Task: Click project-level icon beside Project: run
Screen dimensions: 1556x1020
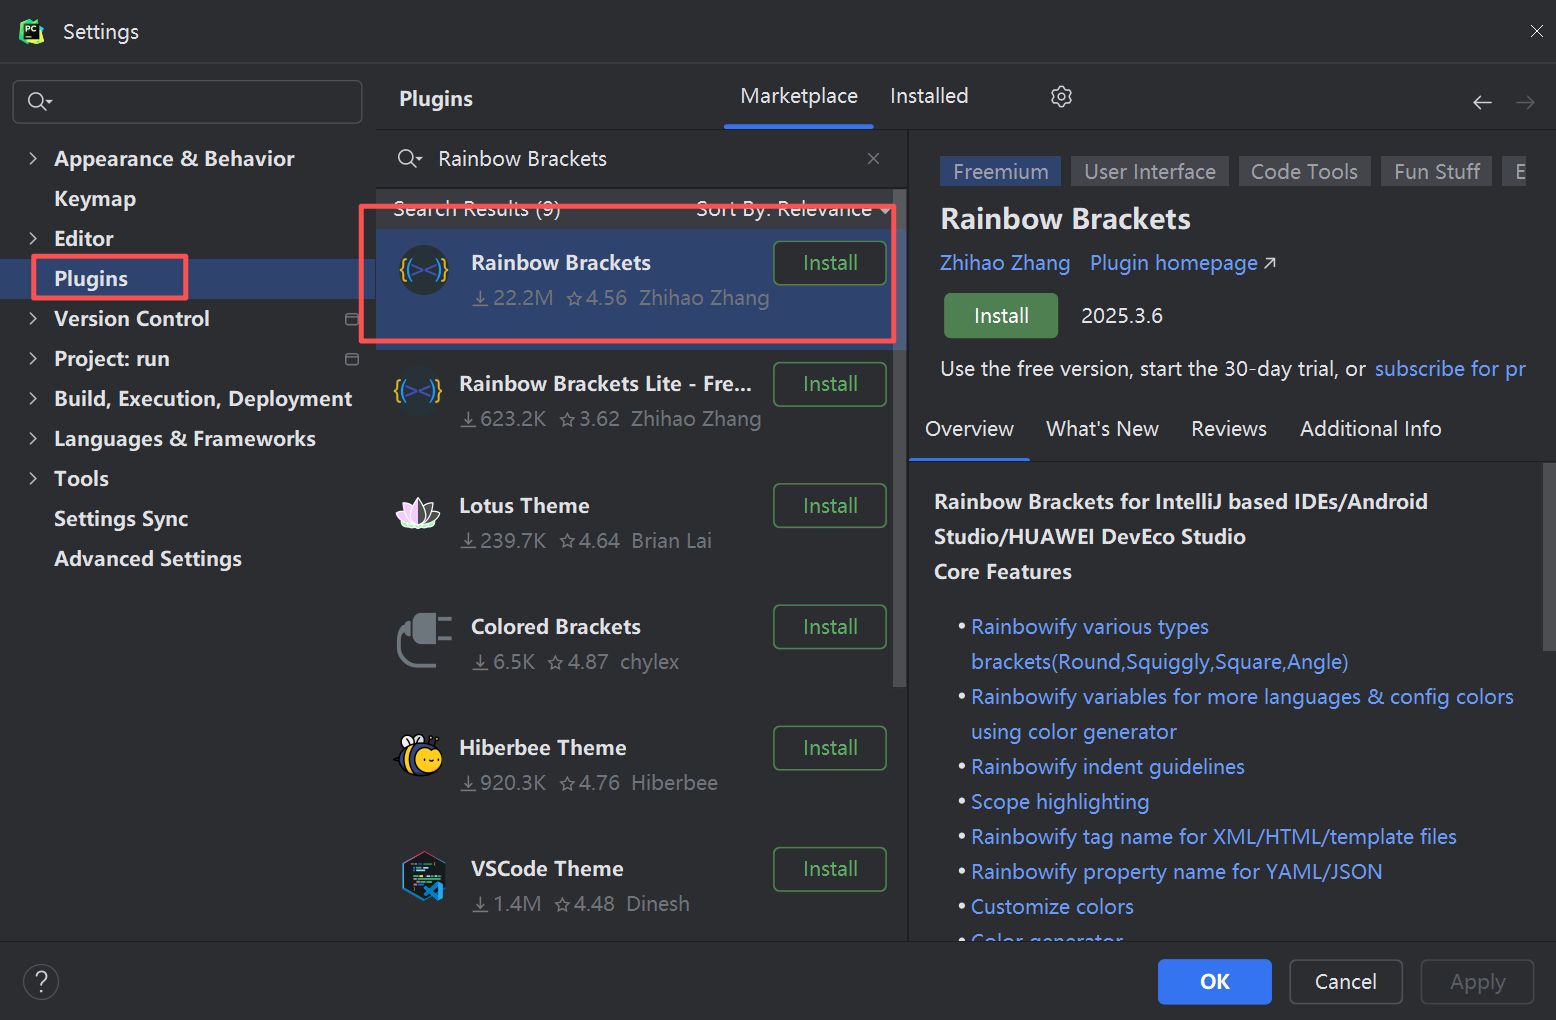Action: (x=351, y=359)
